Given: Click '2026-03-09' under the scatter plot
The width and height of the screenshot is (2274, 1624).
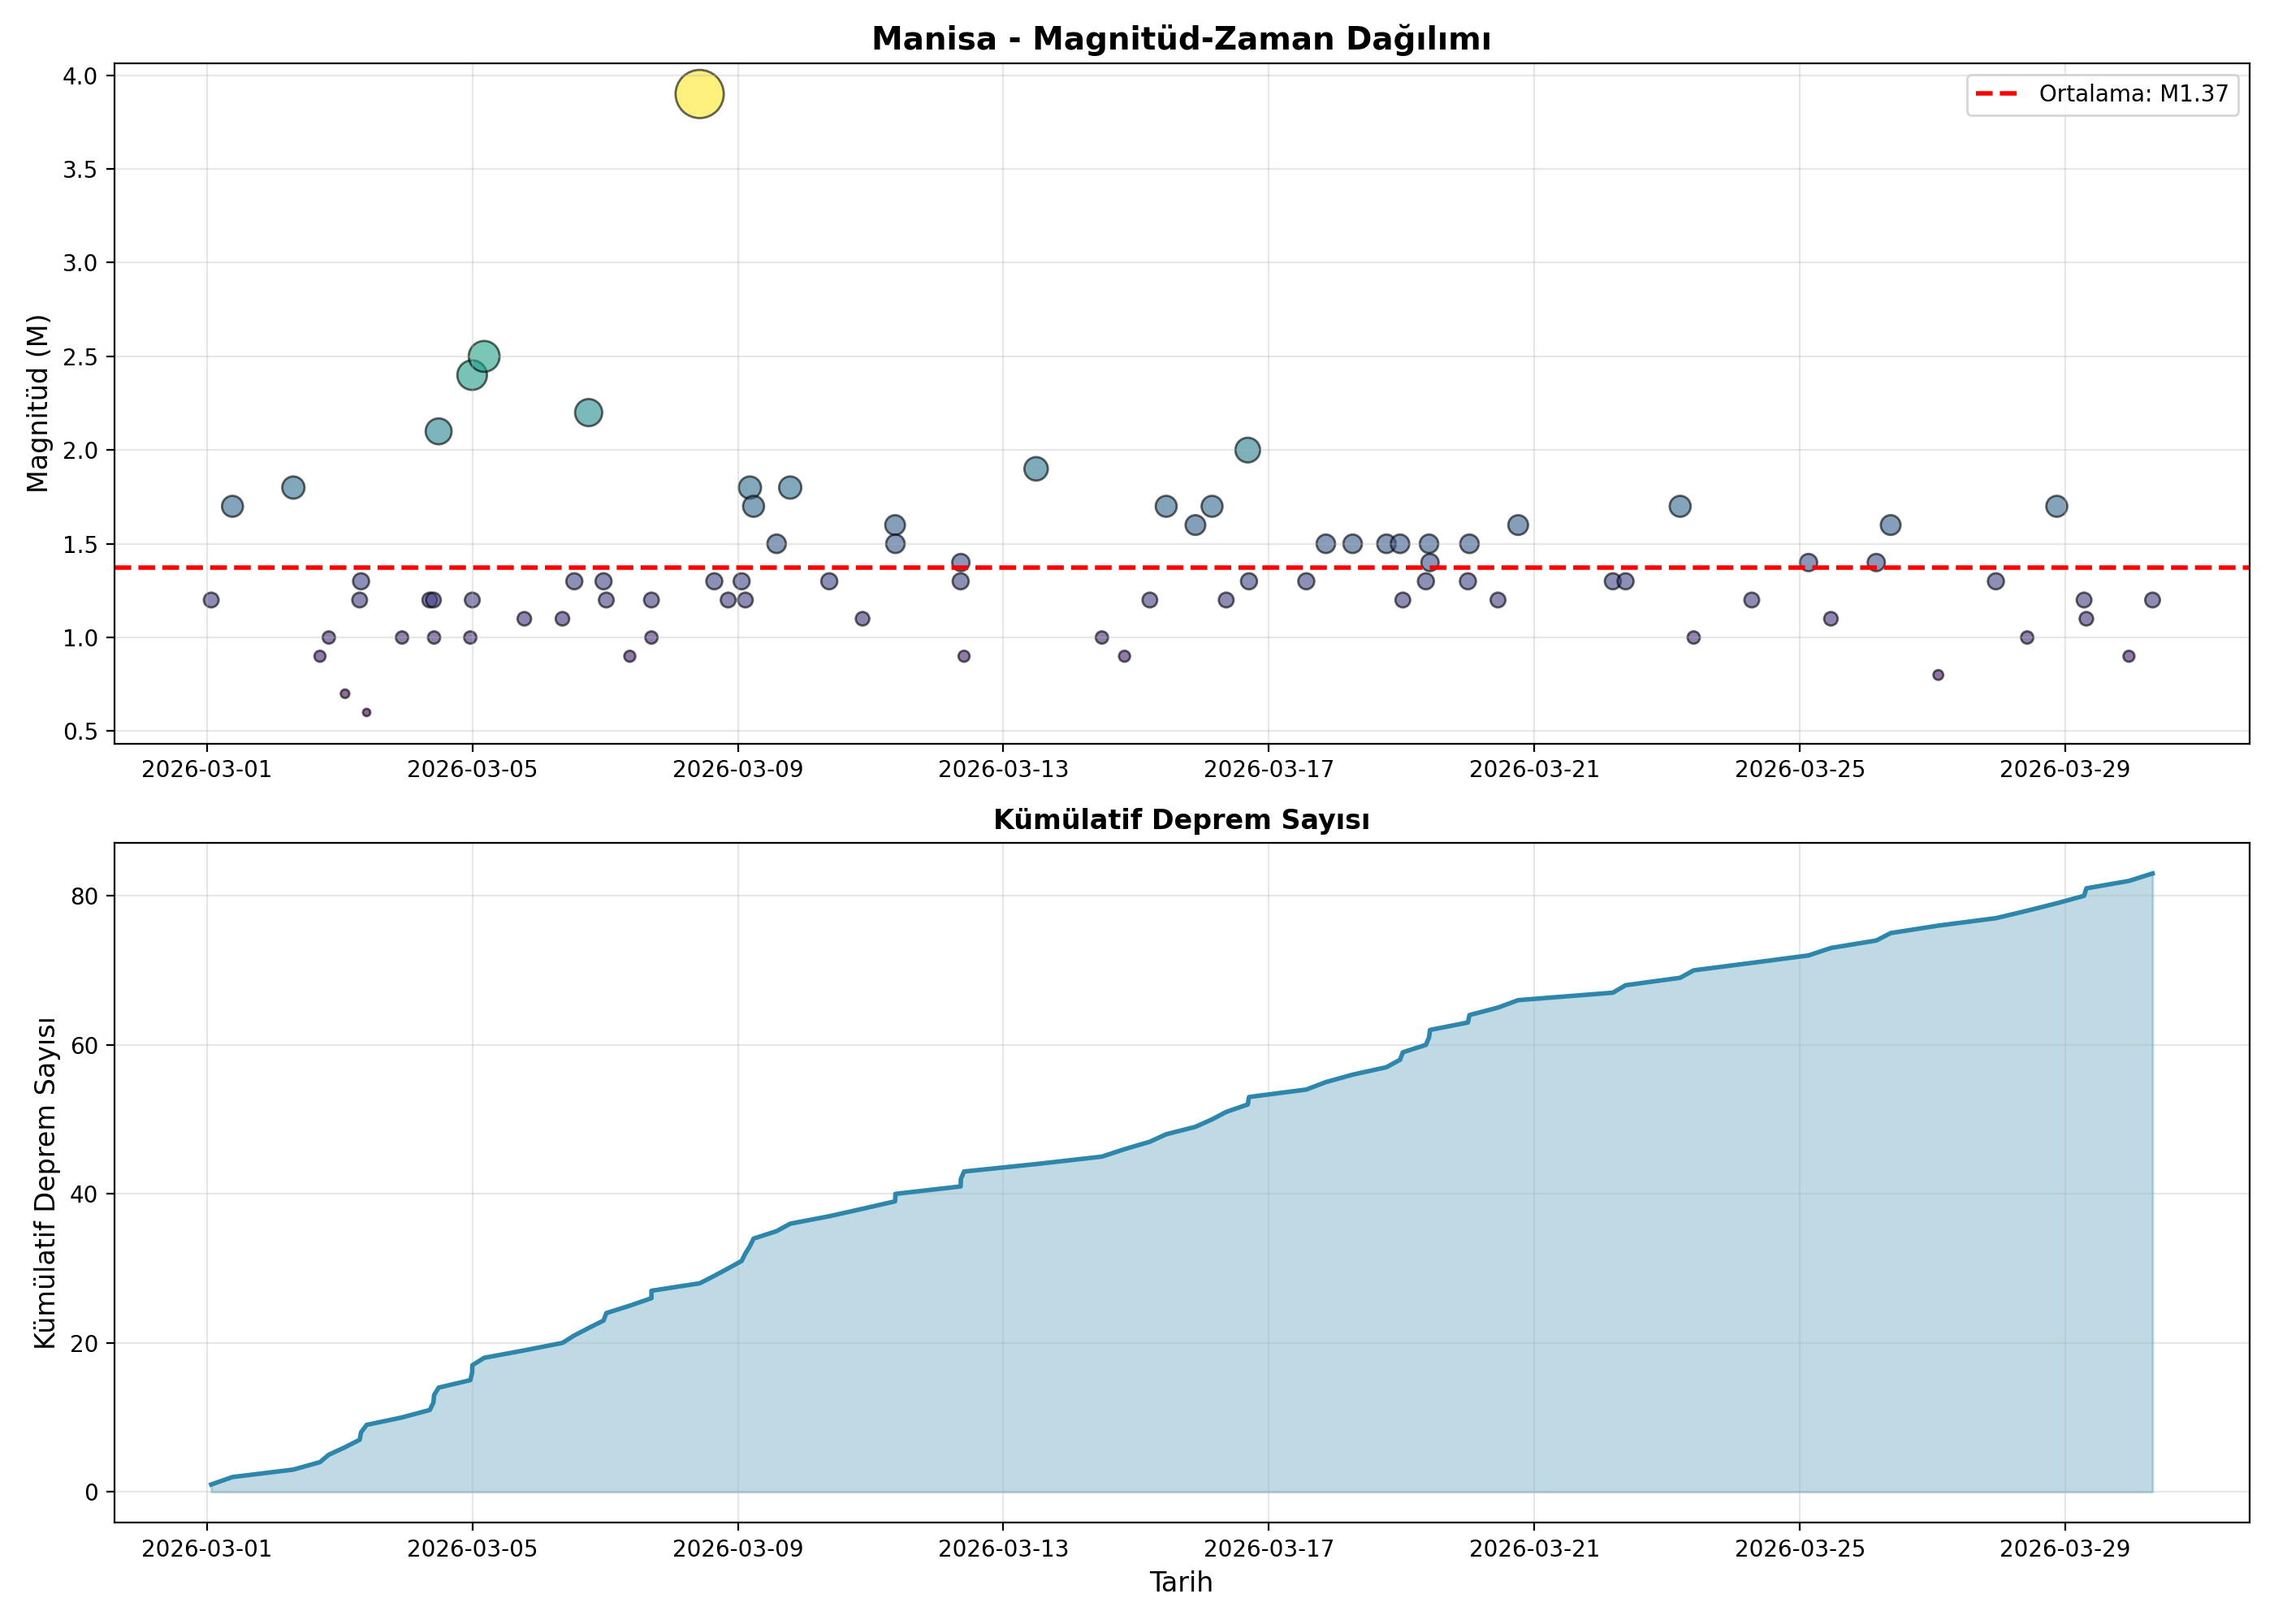Looking at the screenshot, I should [738, 769].
